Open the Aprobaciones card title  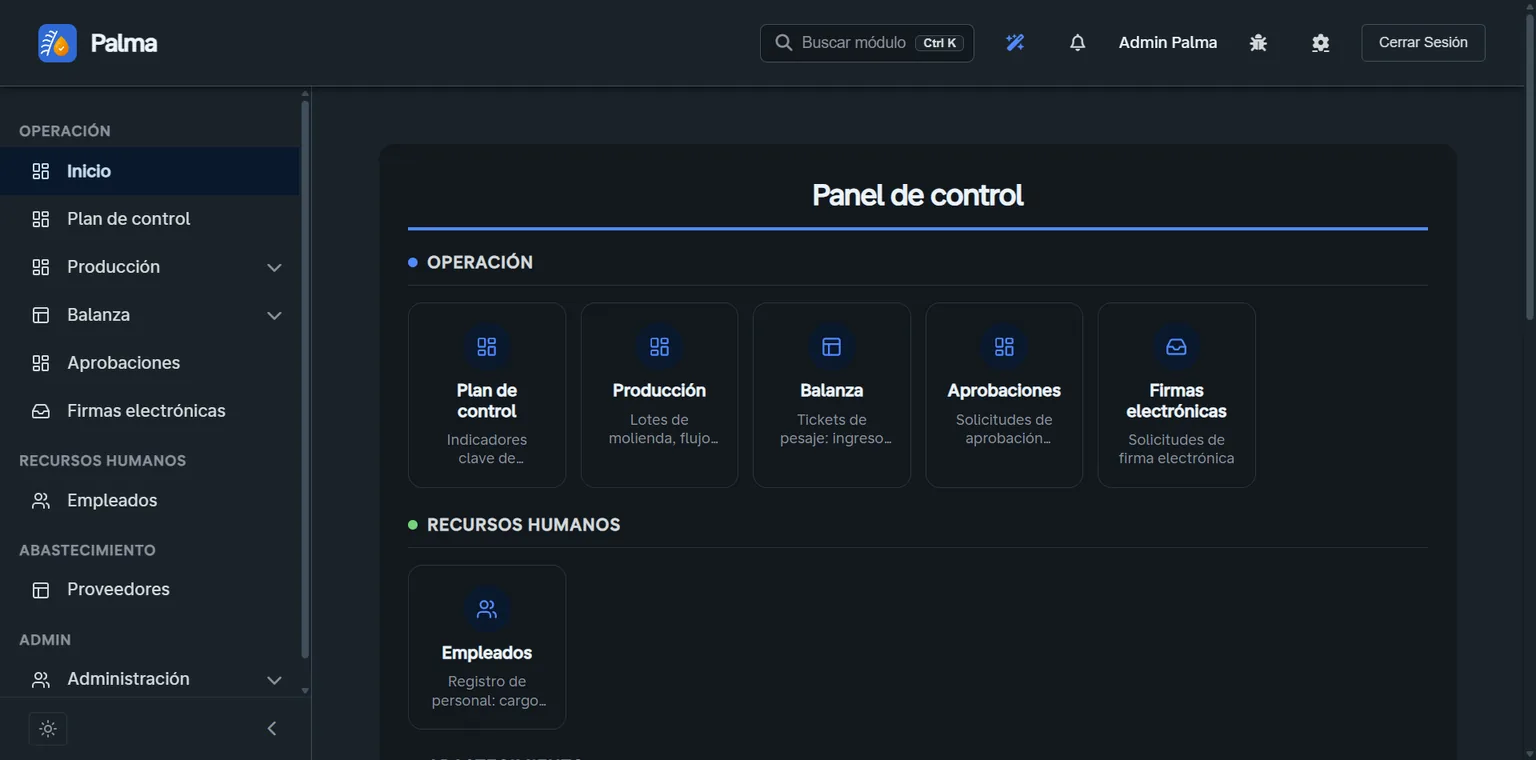(x=1004, y=391)
